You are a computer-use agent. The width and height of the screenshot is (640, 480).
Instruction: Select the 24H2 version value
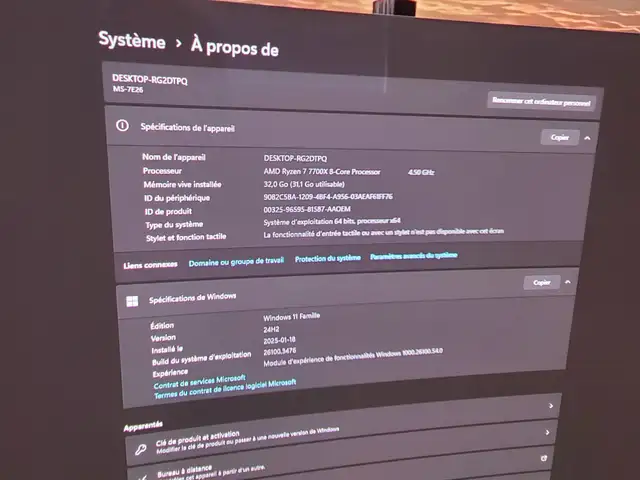coord(271,329)
